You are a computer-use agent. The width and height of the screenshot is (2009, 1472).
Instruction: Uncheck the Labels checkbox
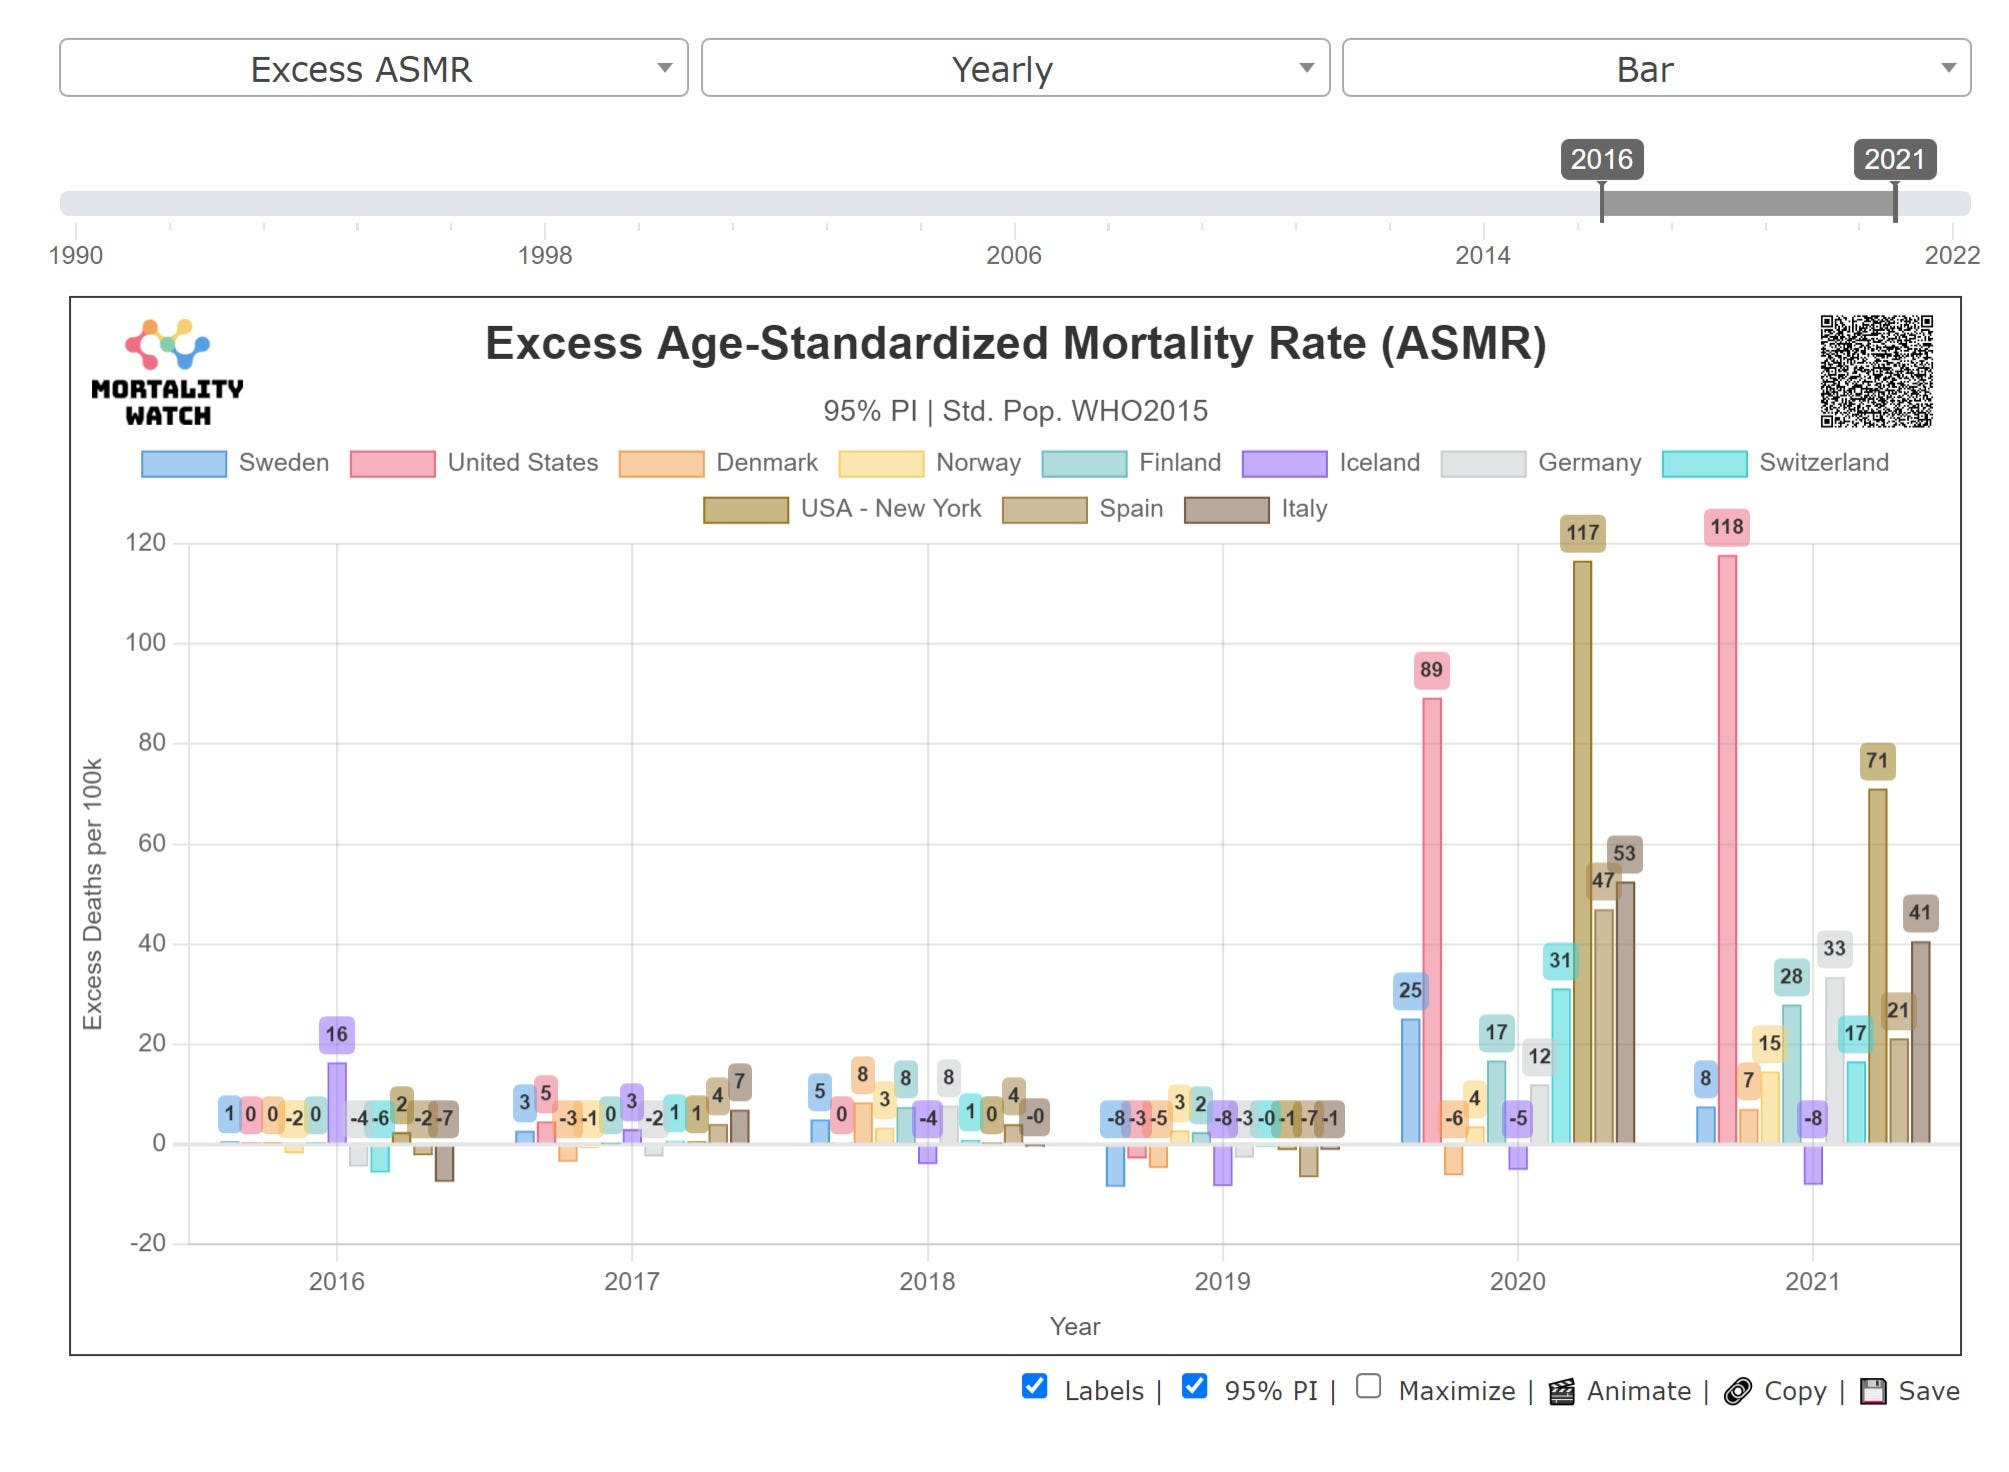click(1035, 1386)
